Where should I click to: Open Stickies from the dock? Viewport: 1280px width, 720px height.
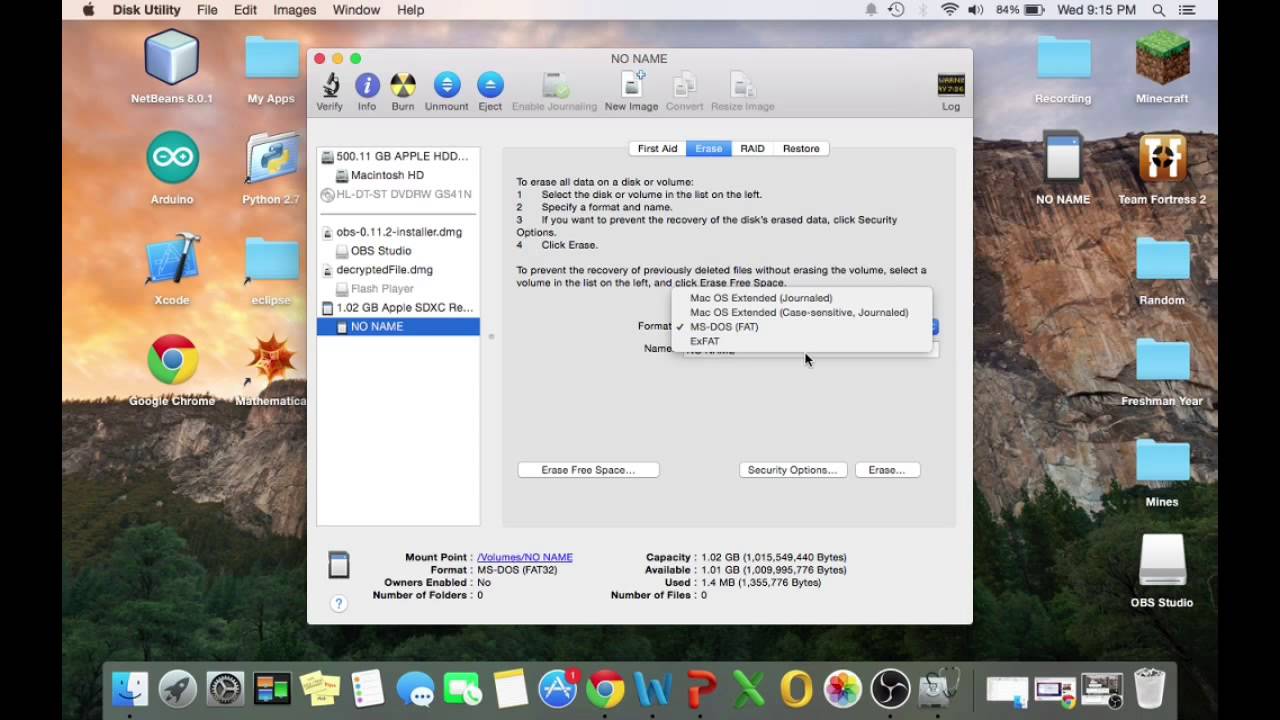[320, 688]
